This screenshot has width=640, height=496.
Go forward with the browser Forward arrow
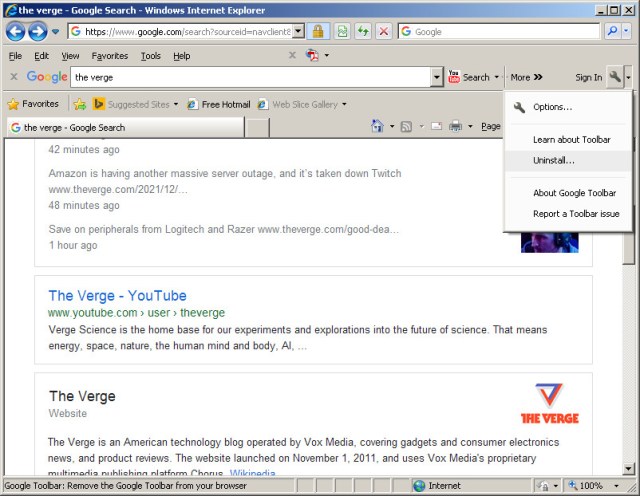[38, 31]
